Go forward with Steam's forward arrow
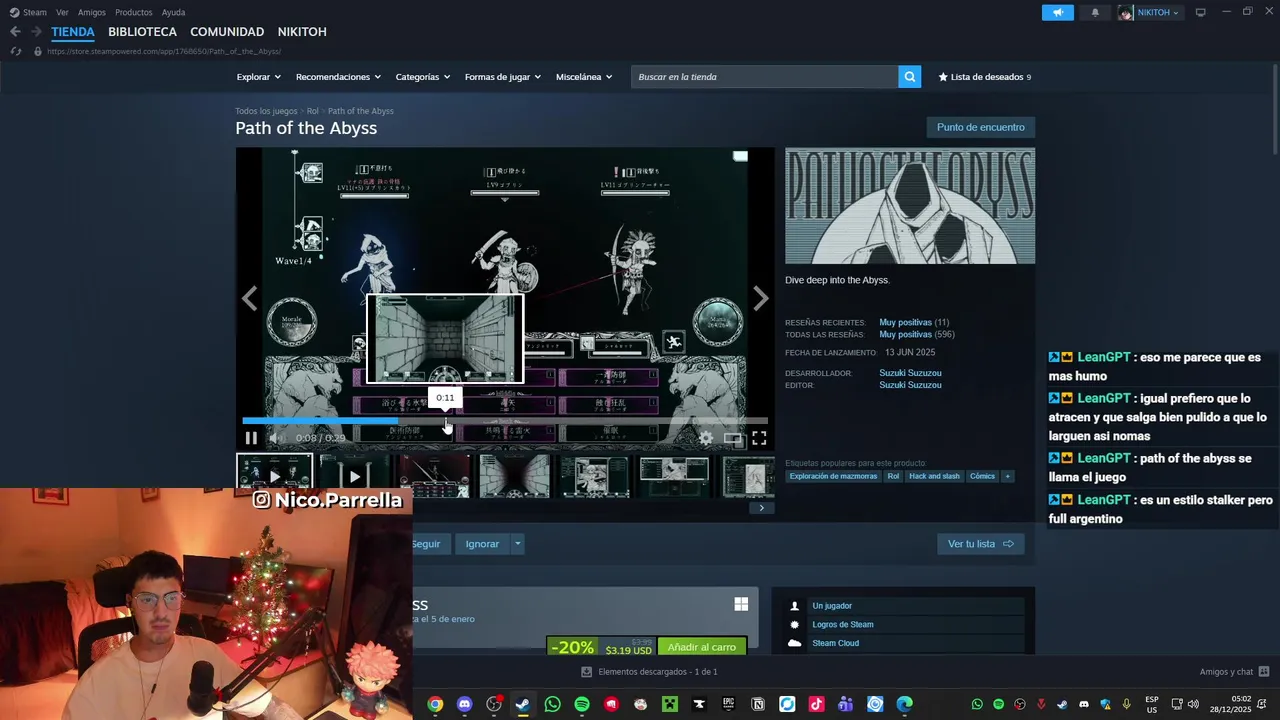Screen dimensions: 1280x720 click(x=36, y=32)
